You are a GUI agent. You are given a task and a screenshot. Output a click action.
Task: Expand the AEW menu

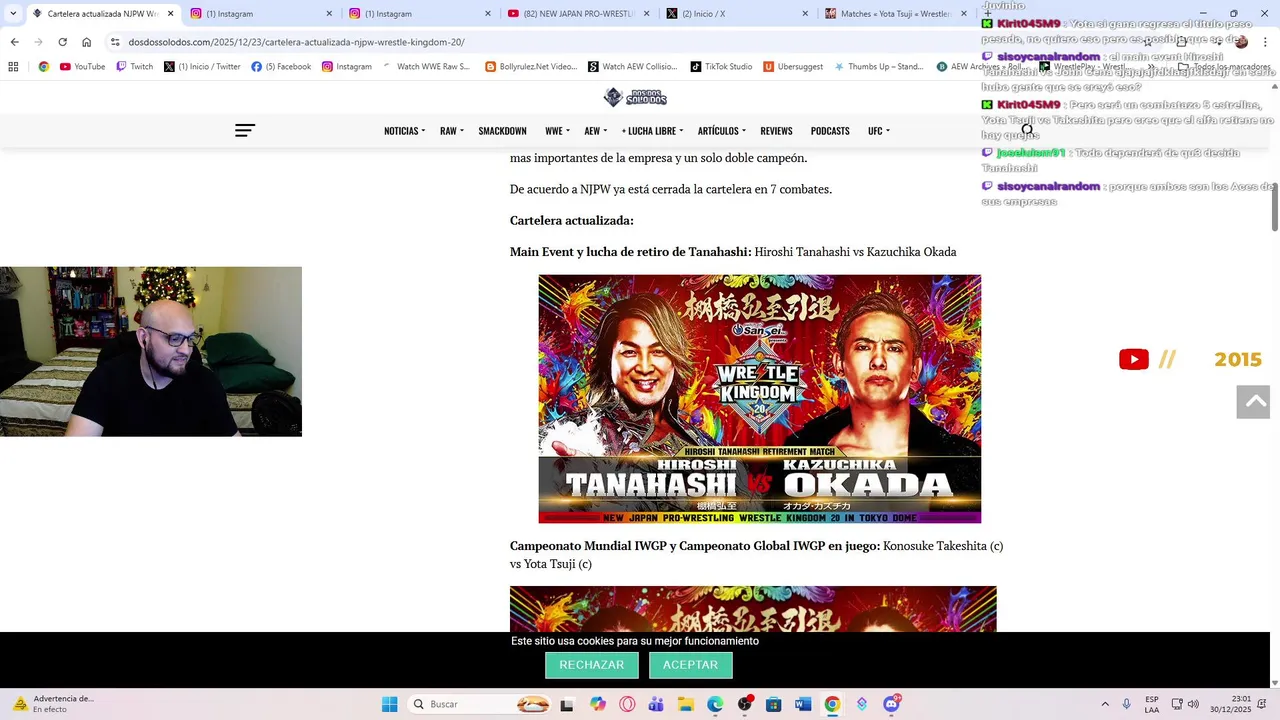[x=595, y=131]
